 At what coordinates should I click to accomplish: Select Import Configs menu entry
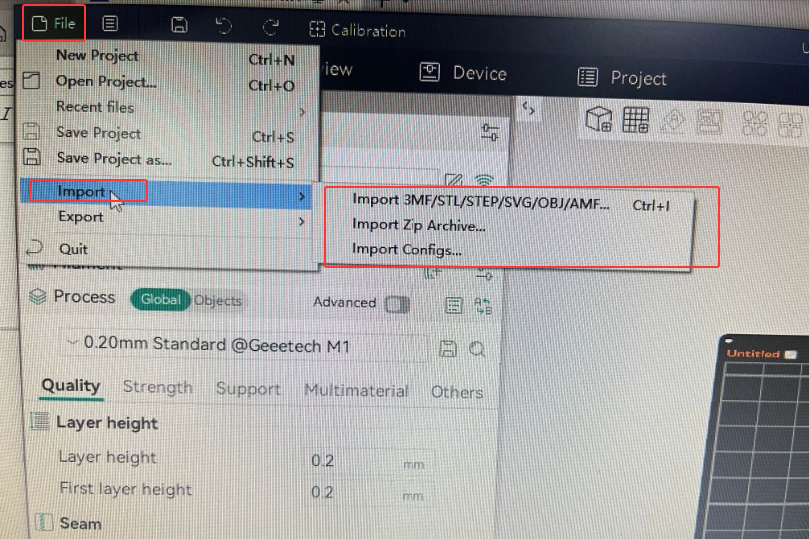[407, 250]
